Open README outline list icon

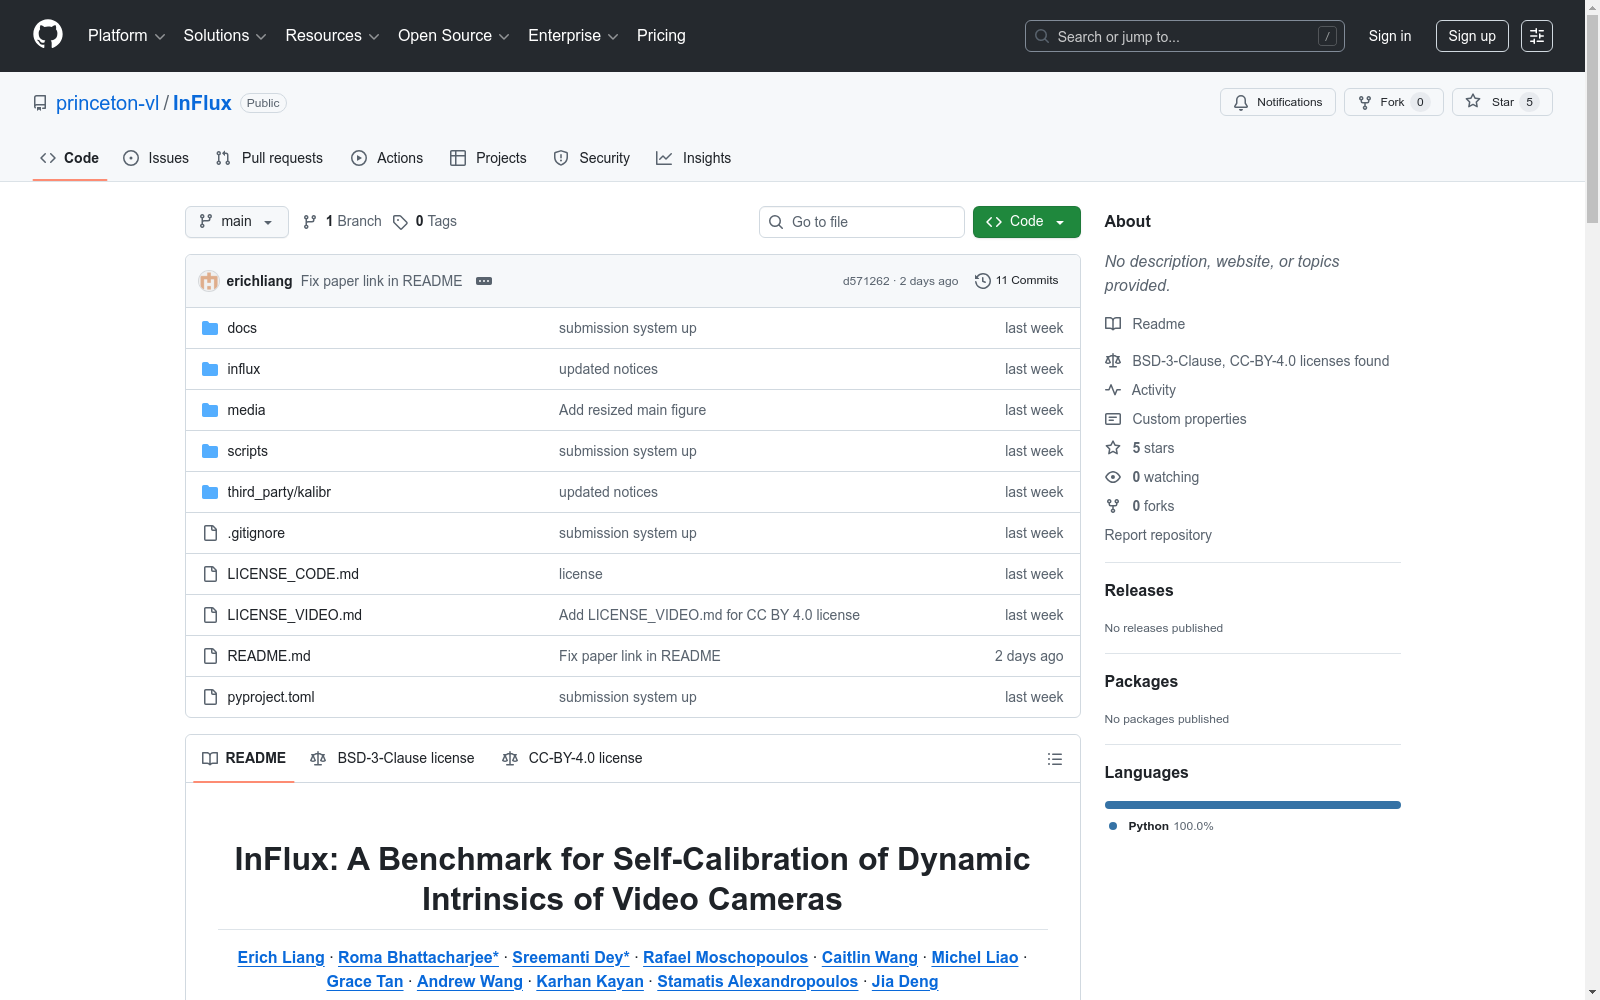click(x=1054, y=759)
